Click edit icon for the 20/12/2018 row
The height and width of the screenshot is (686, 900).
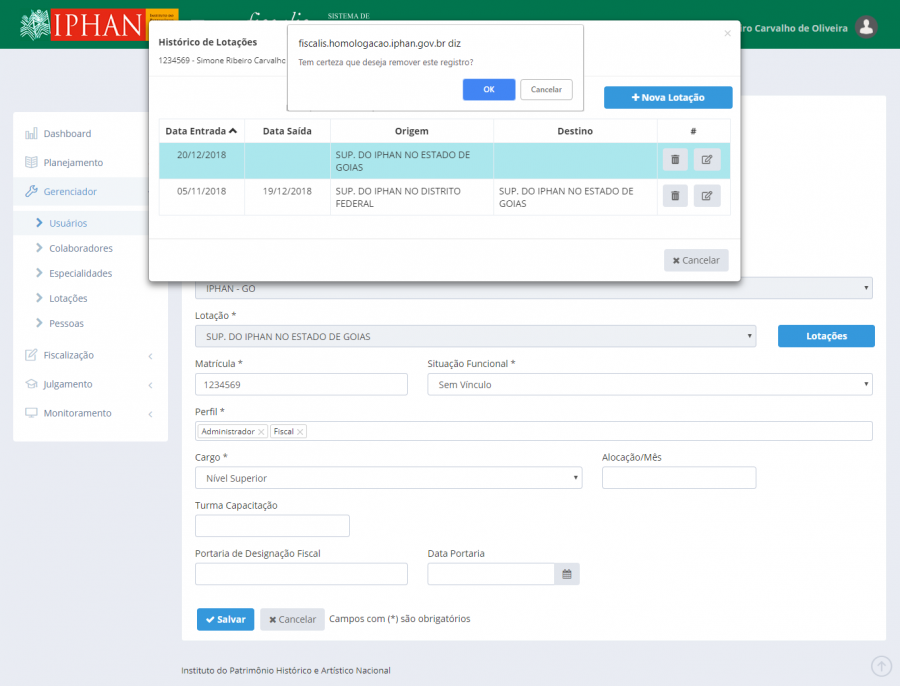pos(707,159)
